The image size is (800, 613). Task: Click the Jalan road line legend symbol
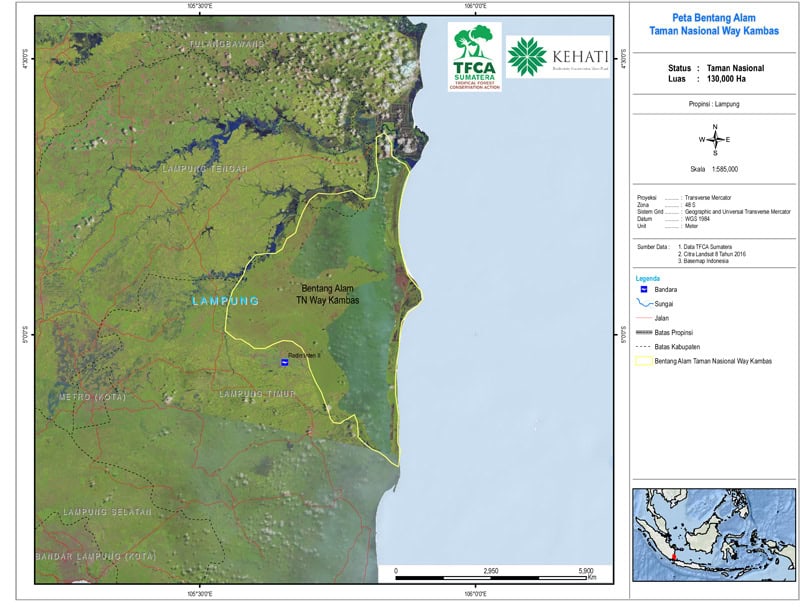point(644,317)
